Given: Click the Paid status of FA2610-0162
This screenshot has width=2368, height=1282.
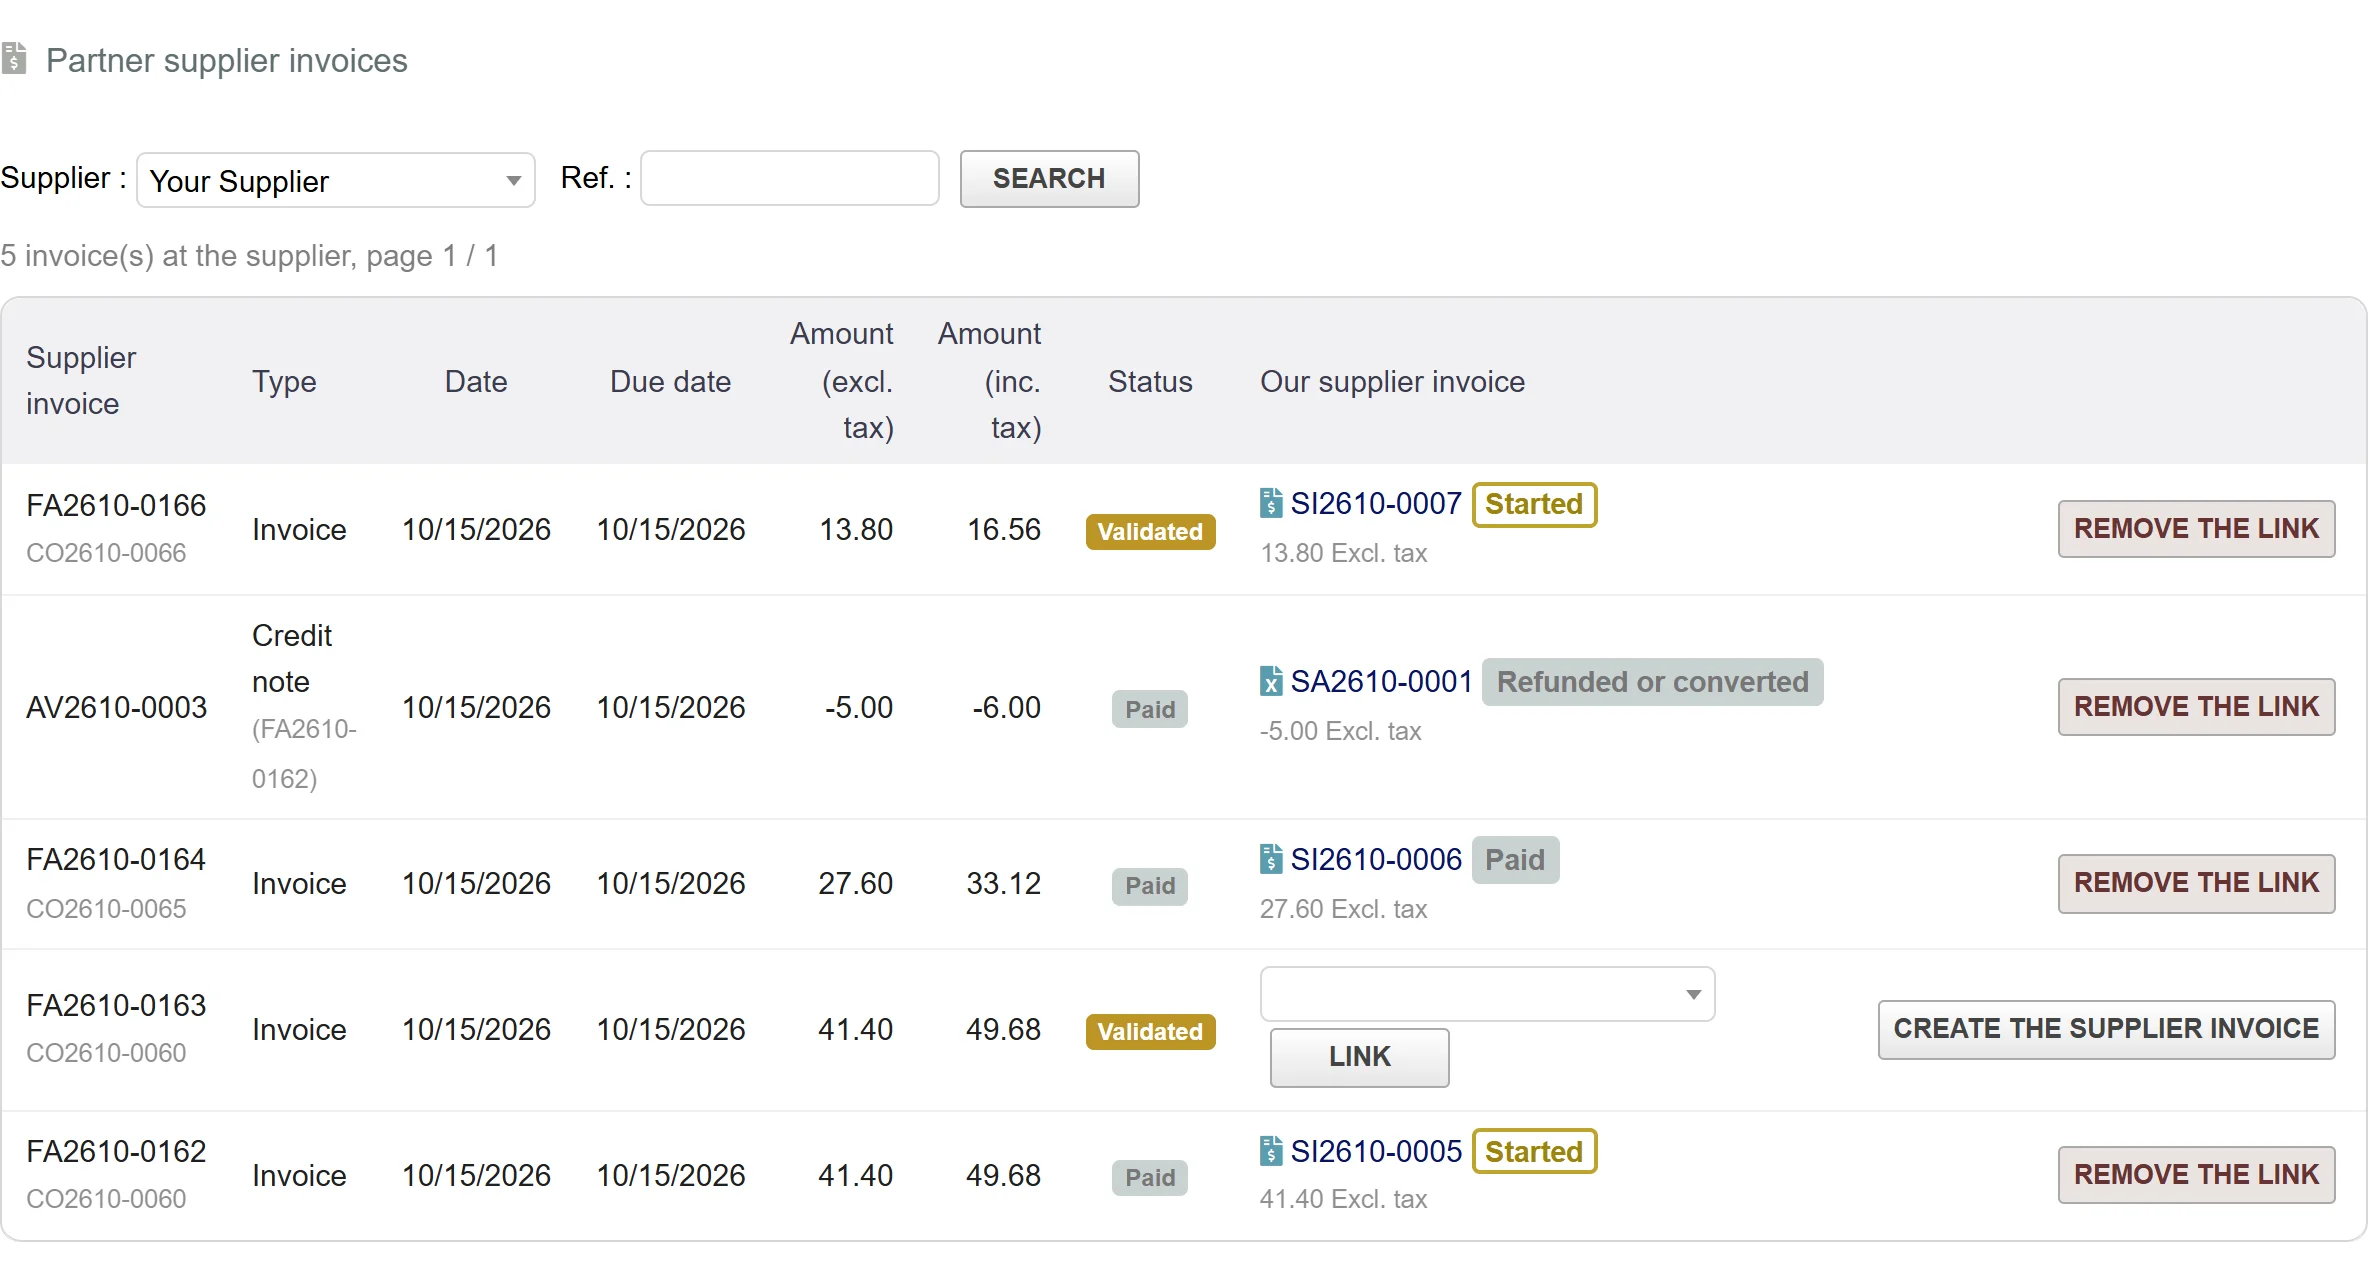Looking at the screenshot, I should tap(1150, 1178).
